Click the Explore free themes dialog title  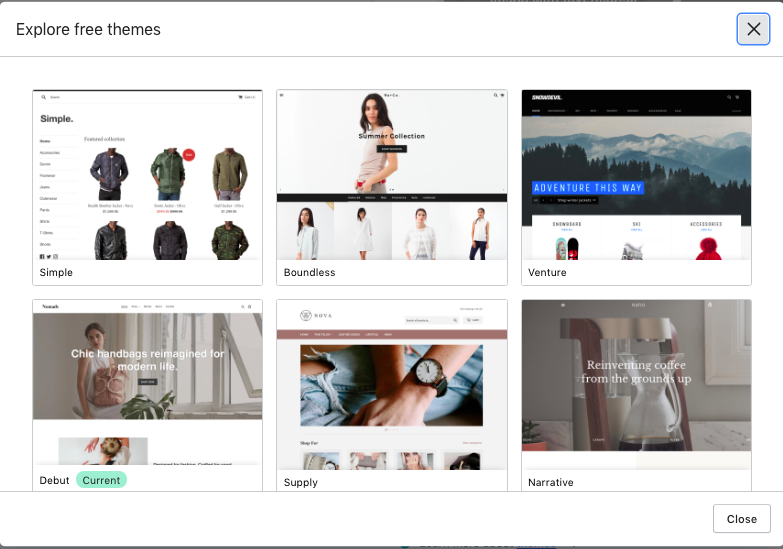[88, 29]
